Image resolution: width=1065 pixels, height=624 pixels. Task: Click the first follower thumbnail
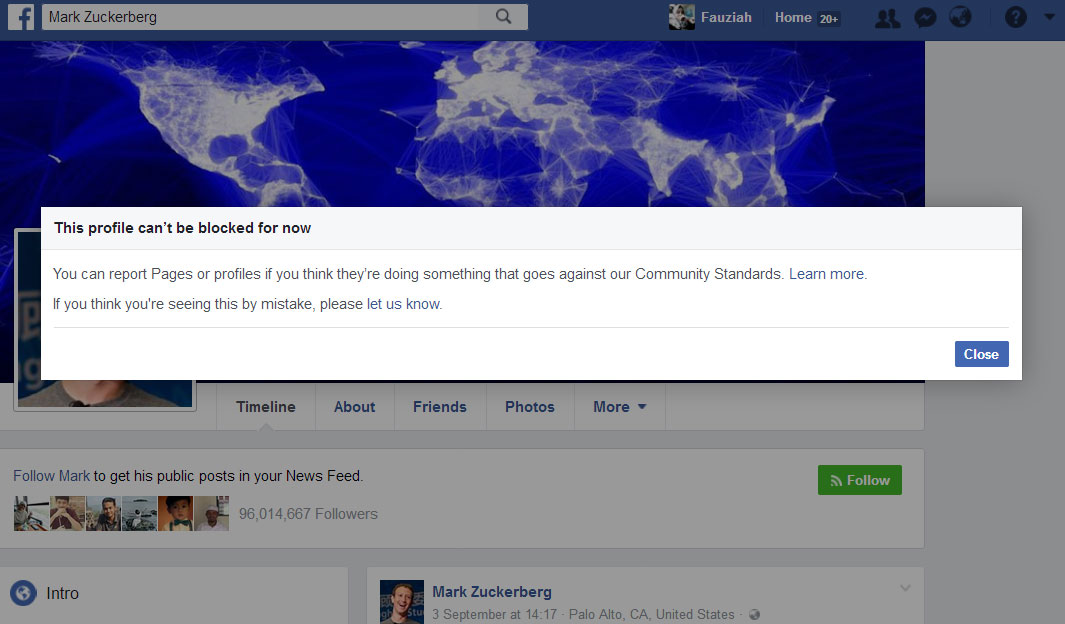point(31,513)
